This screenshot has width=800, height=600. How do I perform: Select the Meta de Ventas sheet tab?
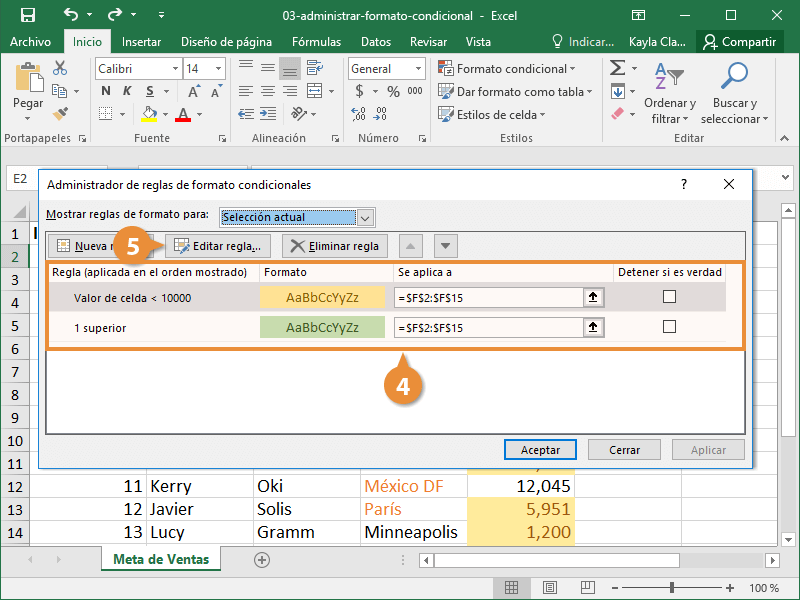tap(161, 559)
